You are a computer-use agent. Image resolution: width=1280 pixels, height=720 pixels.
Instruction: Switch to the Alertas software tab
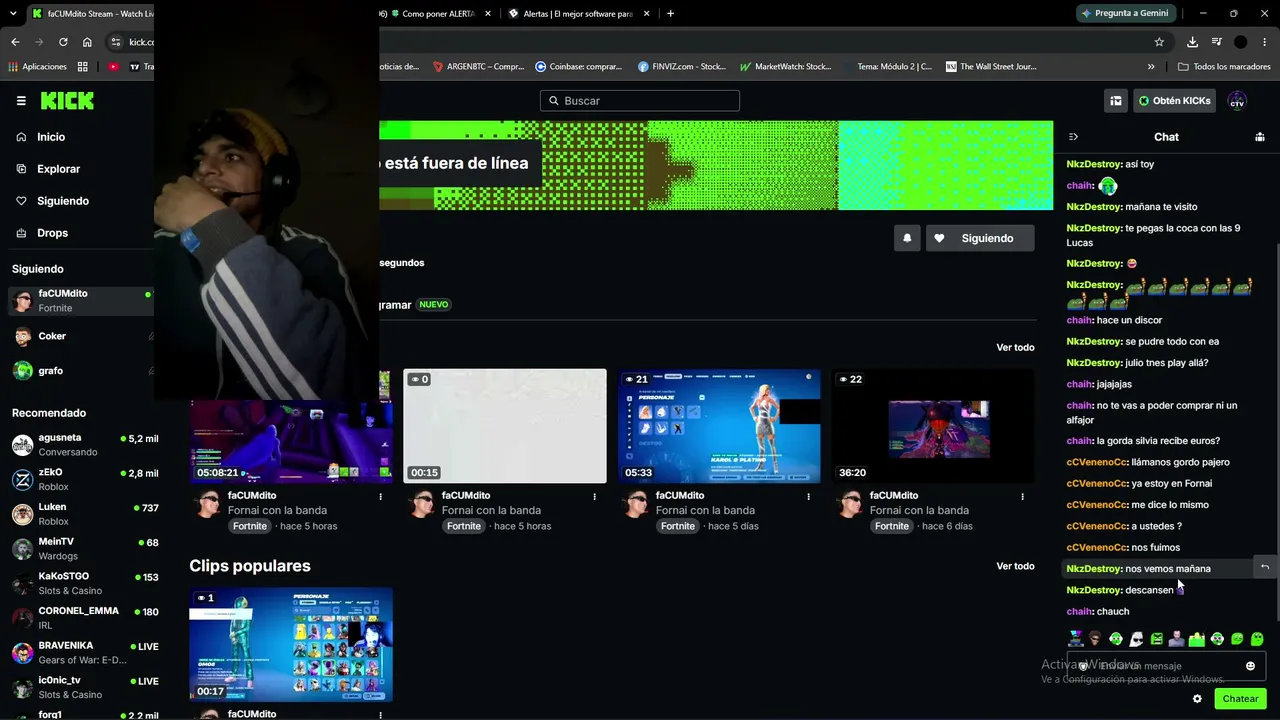(x=578, y=14)
